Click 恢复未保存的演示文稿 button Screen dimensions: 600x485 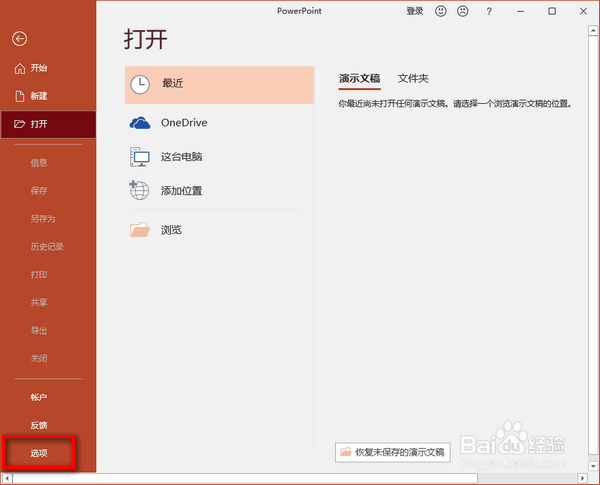point(393,452)
